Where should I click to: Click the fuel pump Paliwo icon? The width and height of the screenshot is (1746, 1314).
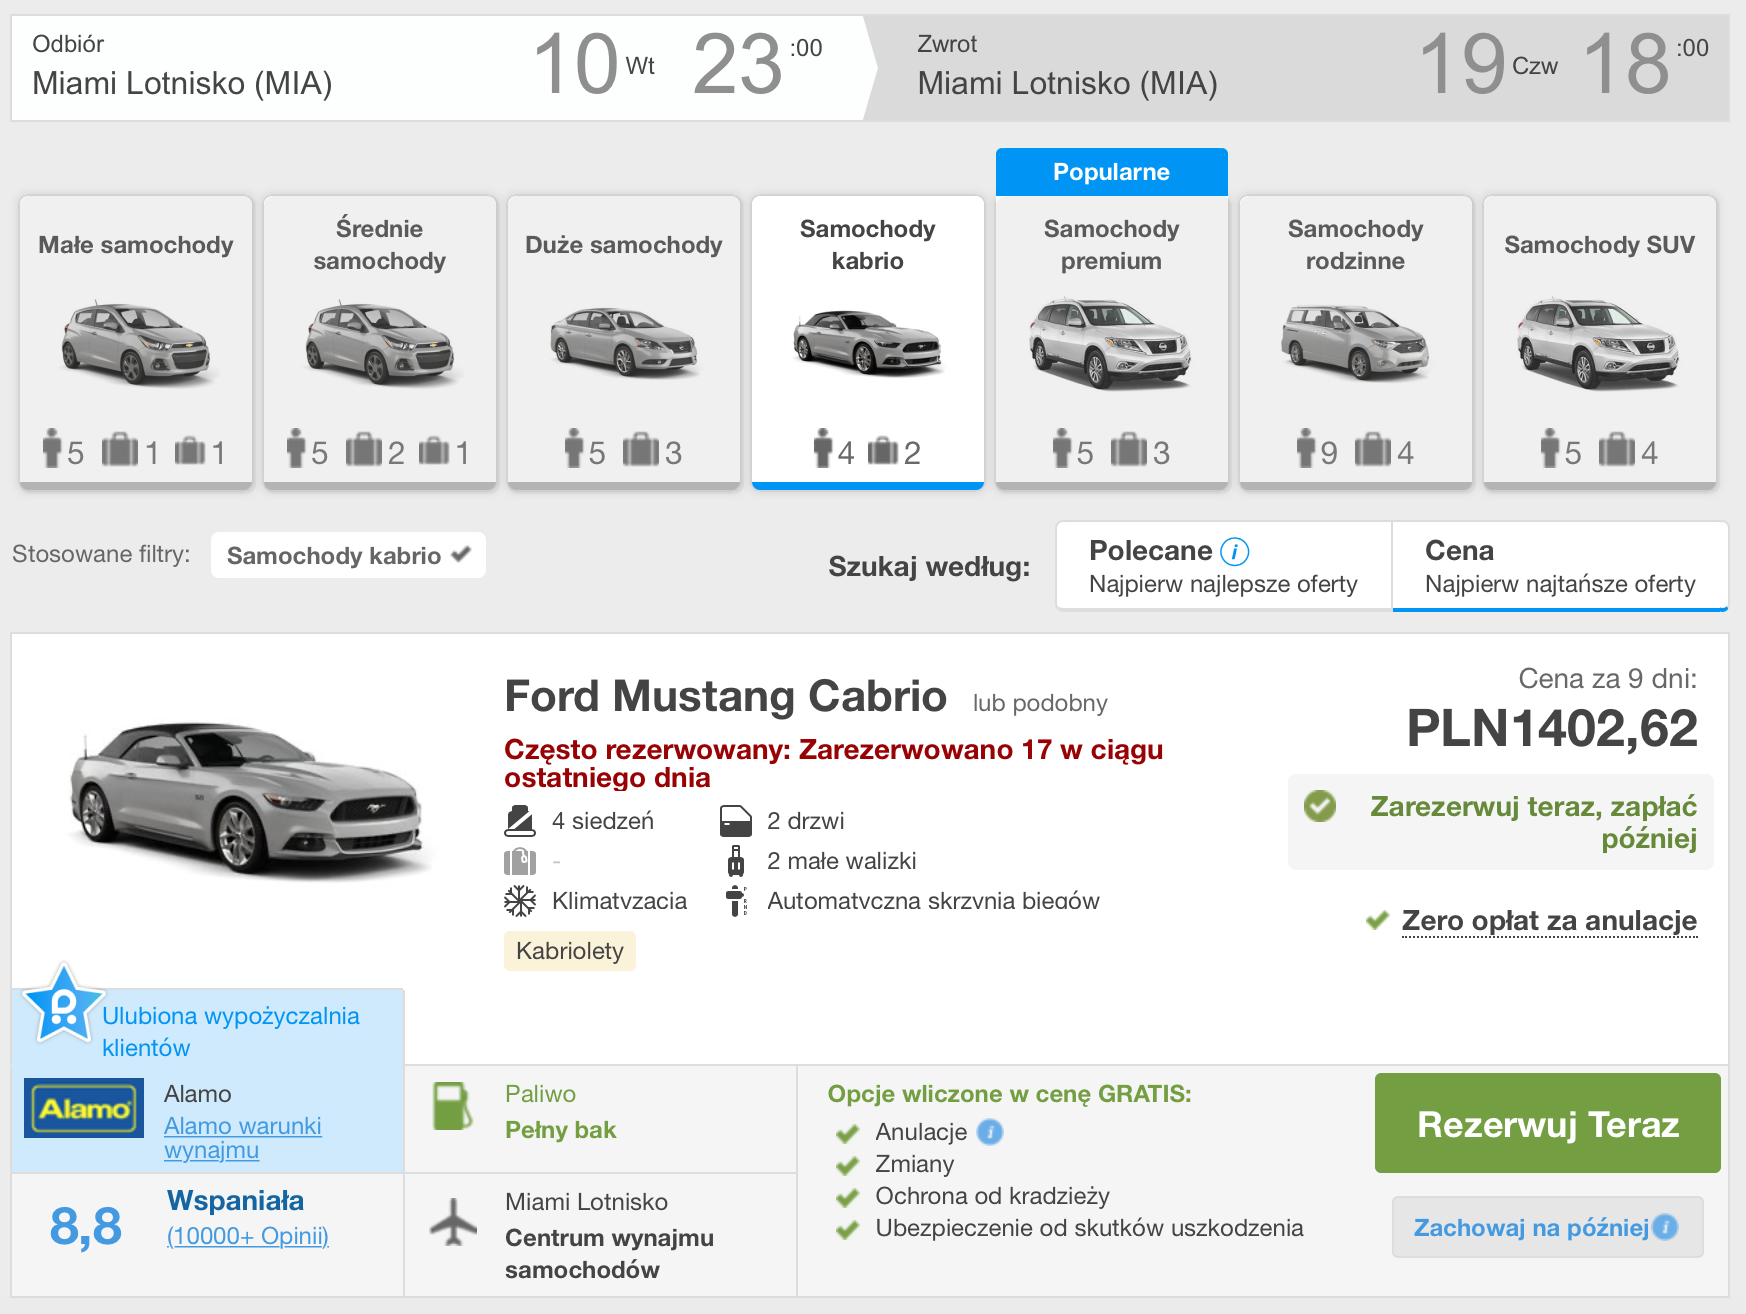point(453,1106)
